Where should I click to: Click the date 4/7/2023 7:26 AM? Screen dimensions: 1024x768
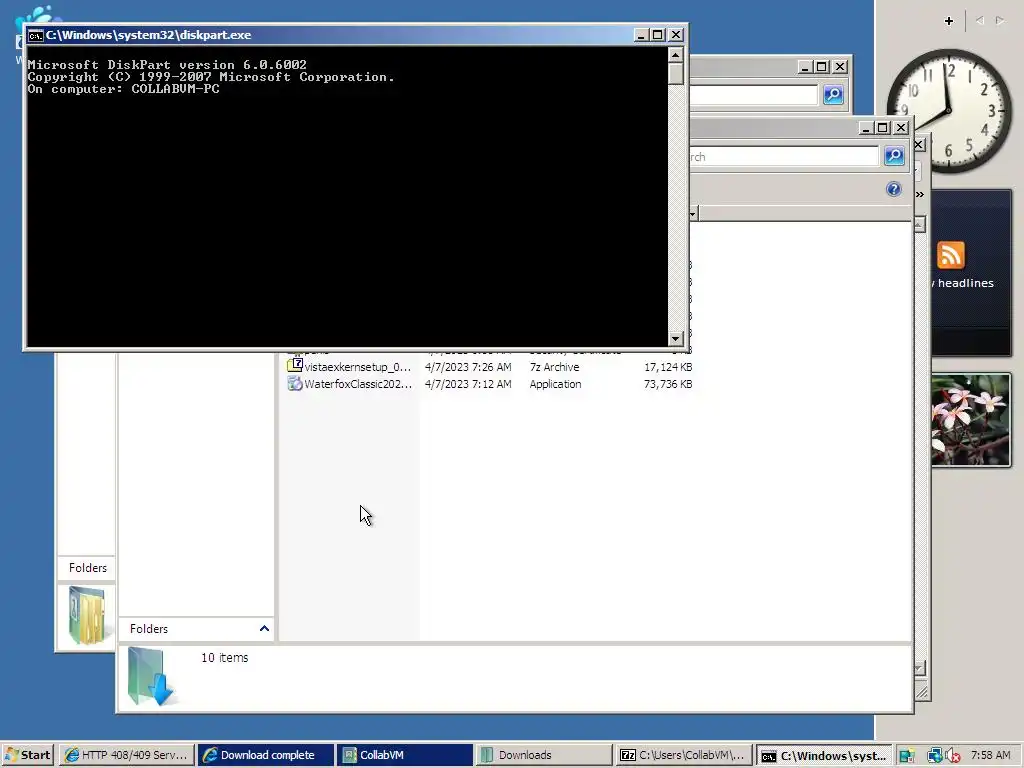point(468,367)
